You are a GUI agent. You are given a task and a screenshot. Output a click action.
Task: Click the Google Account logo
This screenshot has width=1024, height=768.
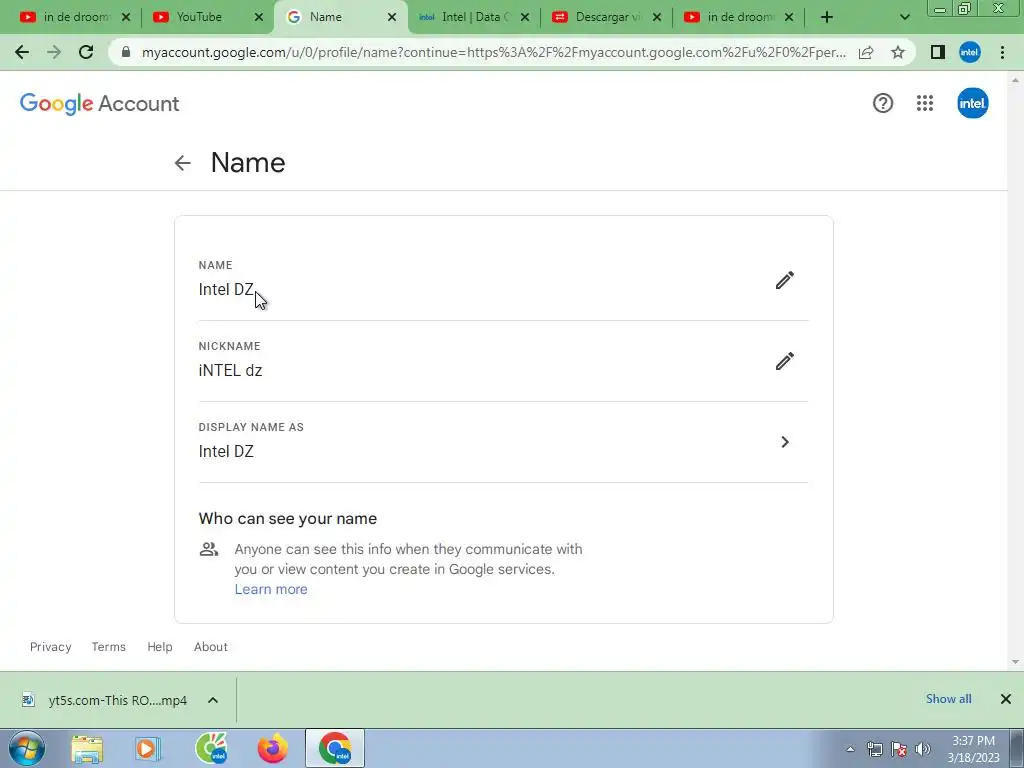pos(99,104)
